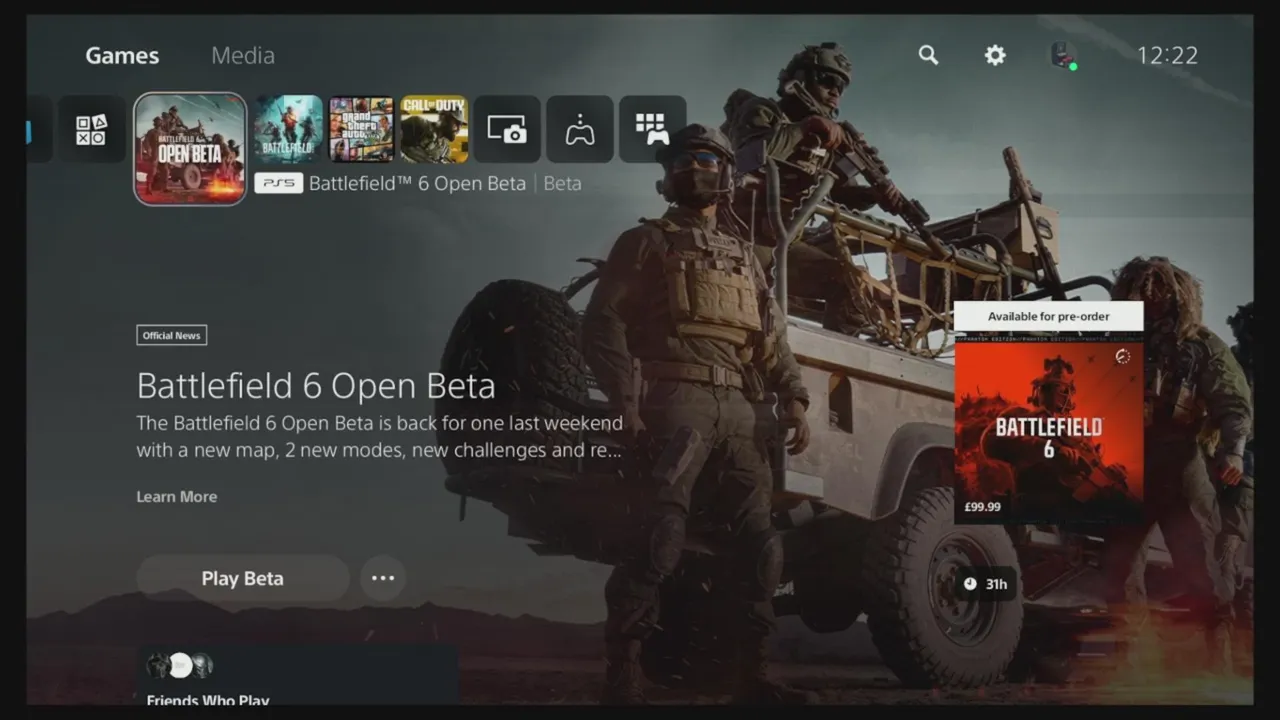Select the Battlefield Open Beta game tile
Image resolution: width=1280 pixels, height=720 pixels.
tap(190, 148)
